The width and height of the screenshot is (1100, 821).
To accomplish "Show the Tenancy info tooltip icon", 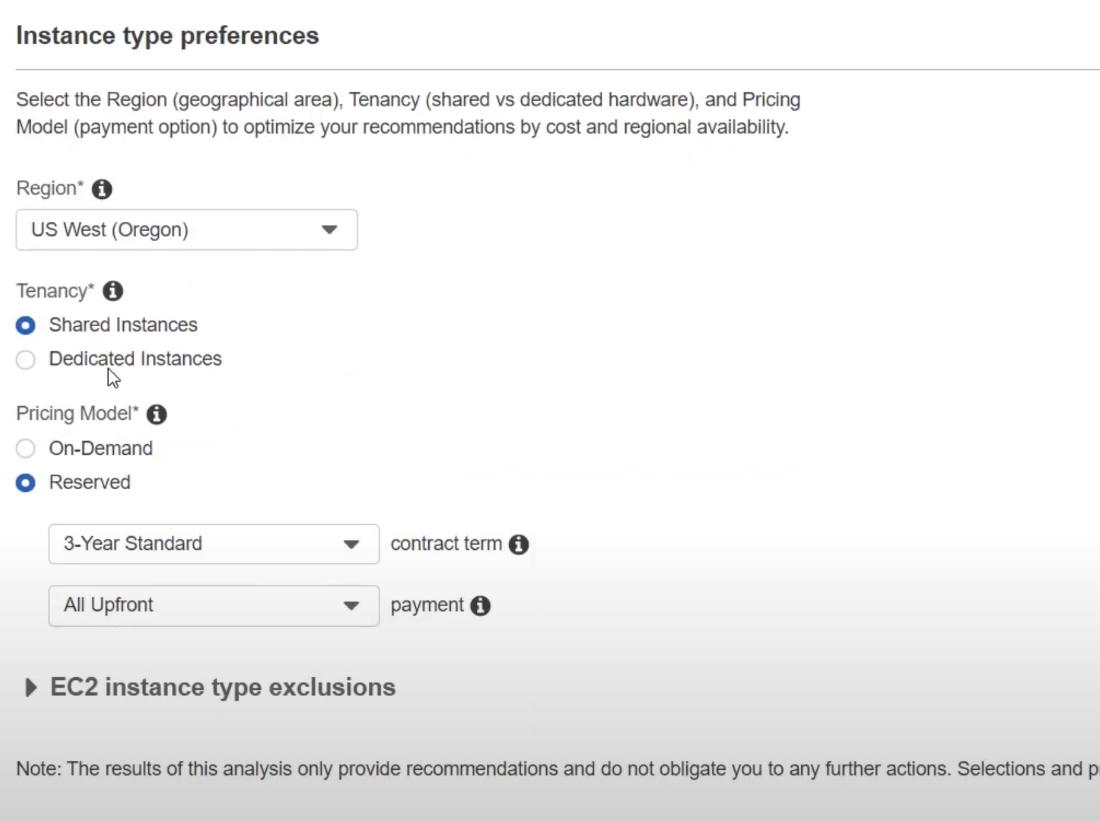I will coord(113,291).
